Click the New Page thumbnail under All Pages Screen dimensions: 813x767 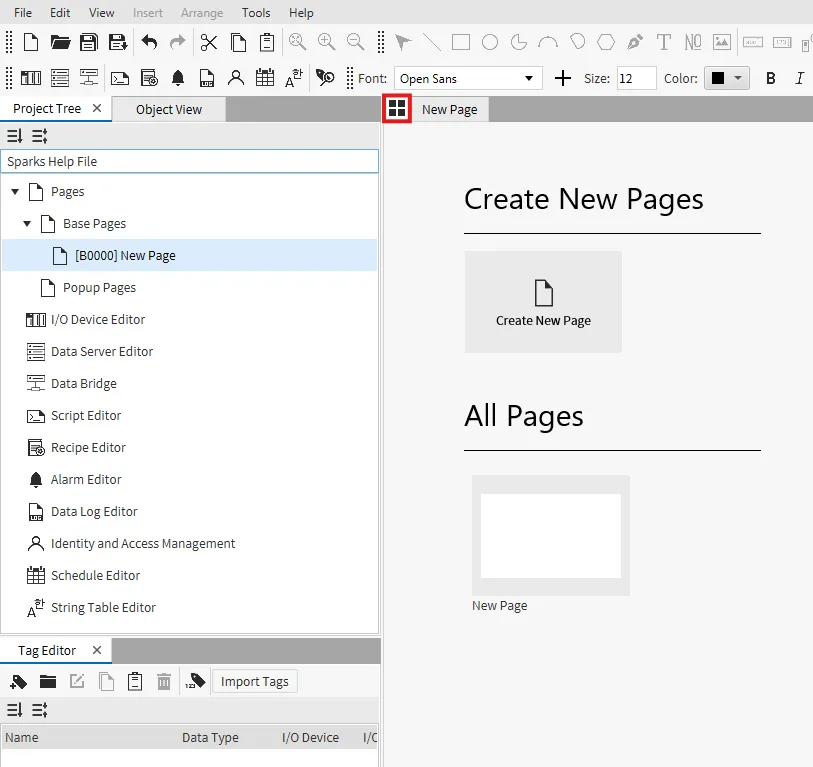tap(550, 535)
